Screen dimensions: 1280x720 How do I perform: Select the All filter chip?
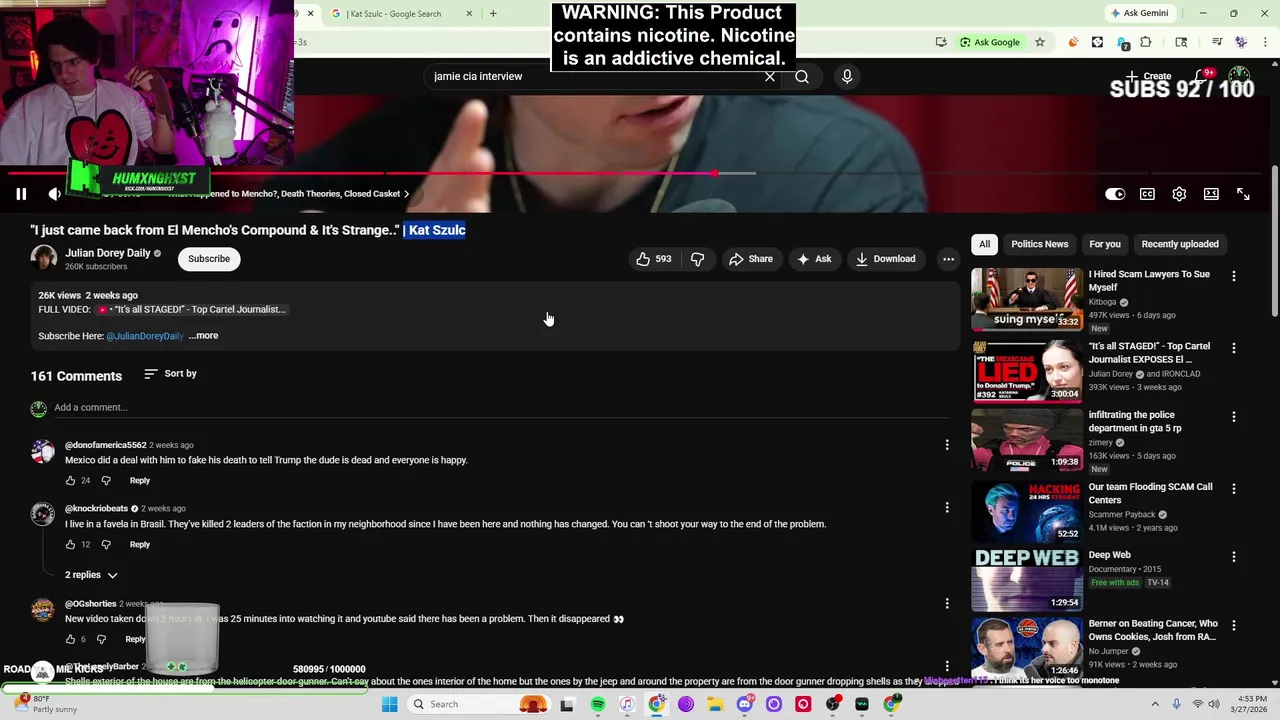click(x=985, y=244)
